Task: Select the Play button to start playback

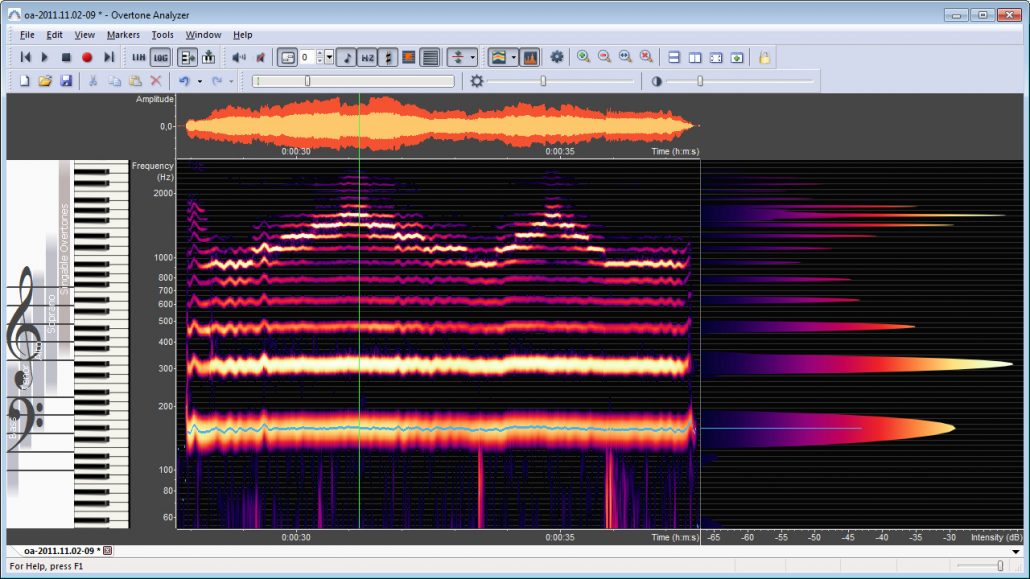Action: tap(45, 57)
